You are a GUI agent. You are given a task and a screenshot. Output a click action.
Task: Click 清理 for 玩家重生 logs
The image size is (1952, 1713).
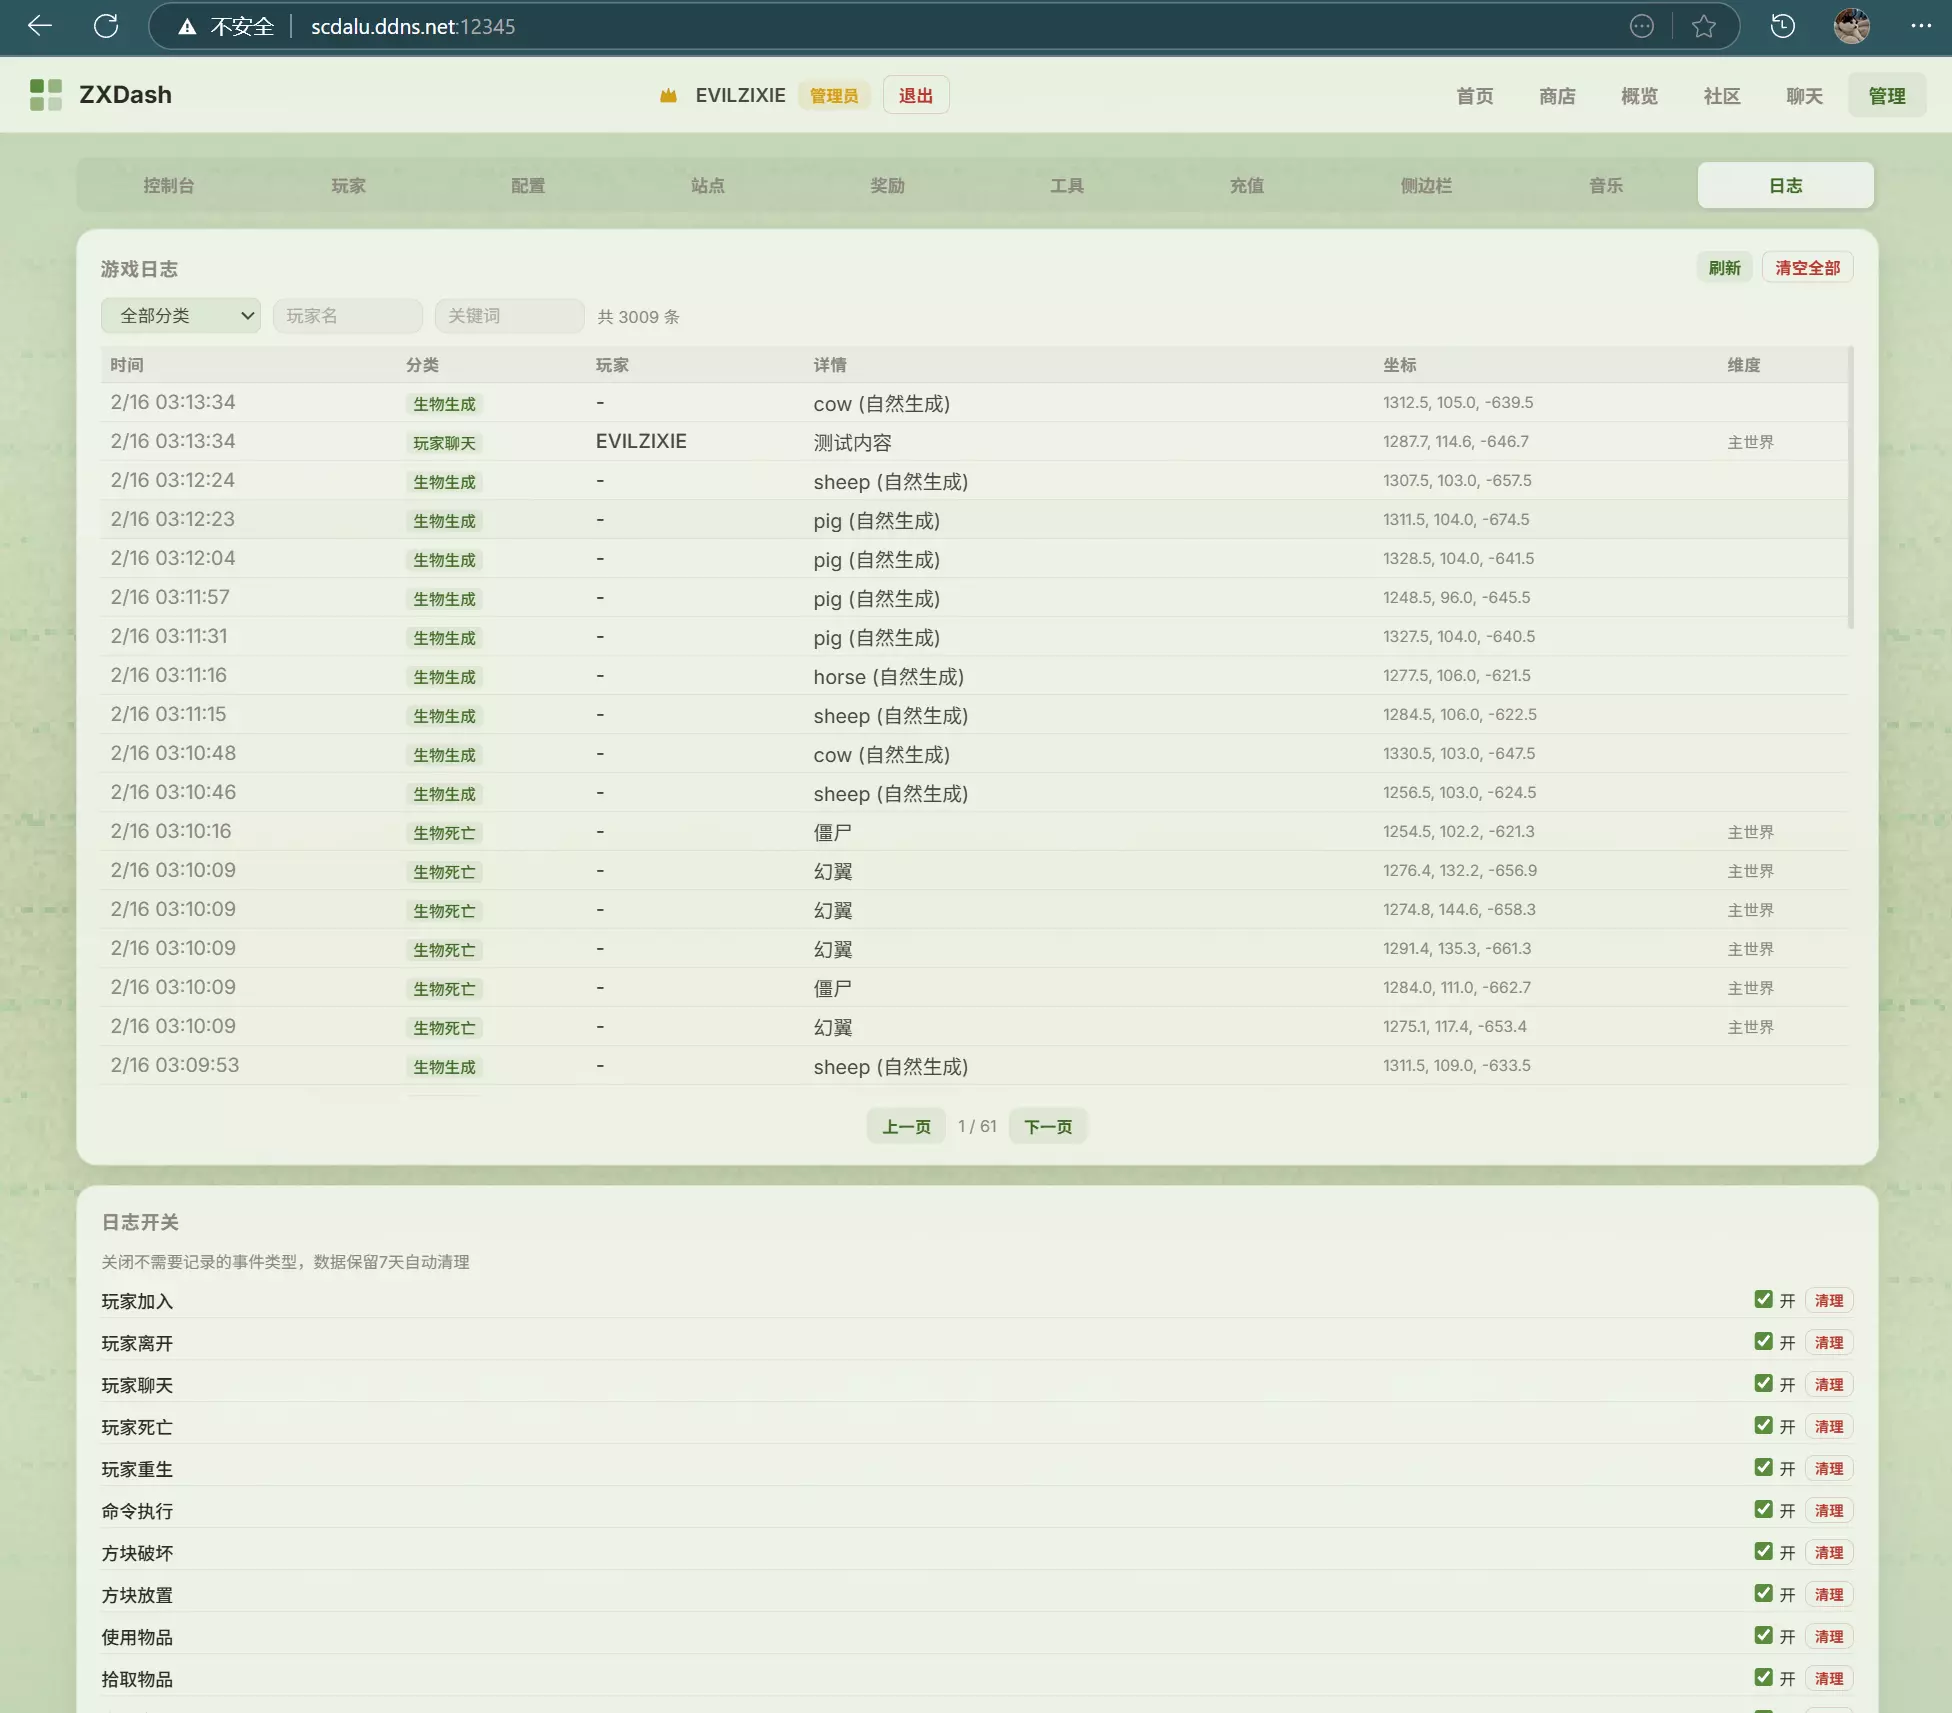pos(1828,1468)
